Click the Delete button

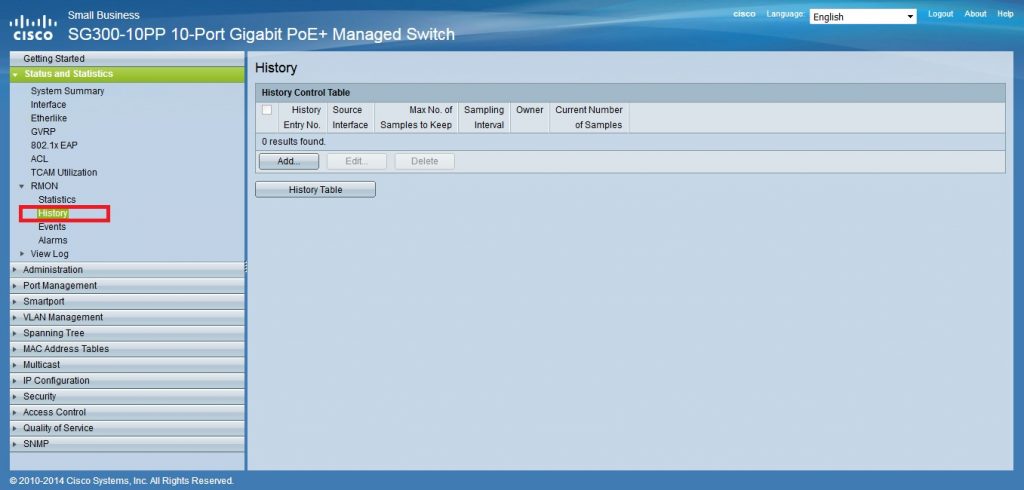(x=424, y=161)
